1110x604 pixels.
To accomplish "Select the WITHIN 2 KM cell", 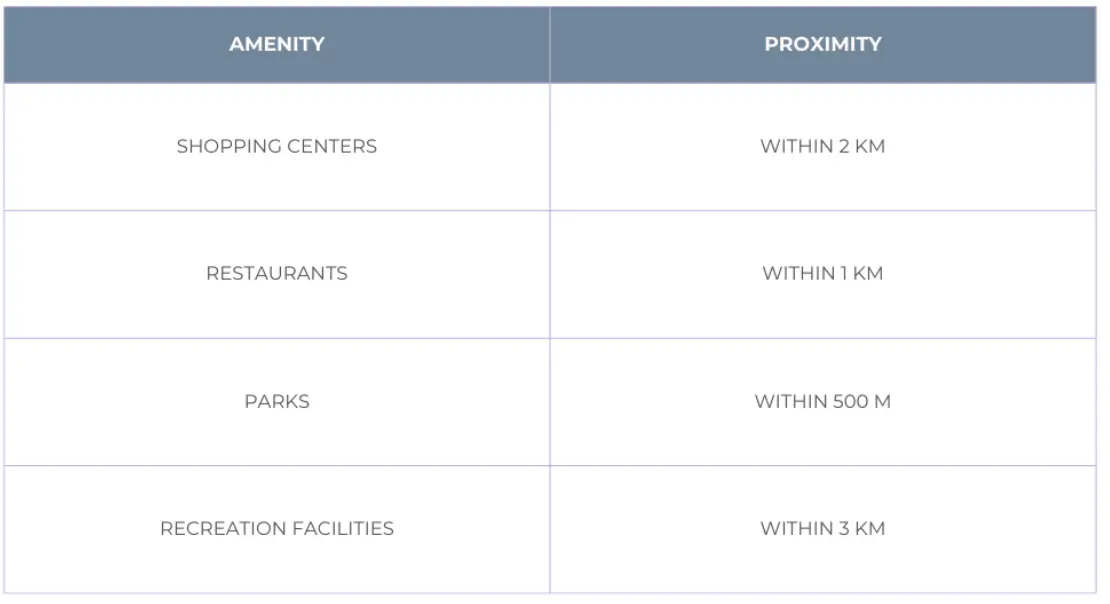I will click(x=822, y=146).
